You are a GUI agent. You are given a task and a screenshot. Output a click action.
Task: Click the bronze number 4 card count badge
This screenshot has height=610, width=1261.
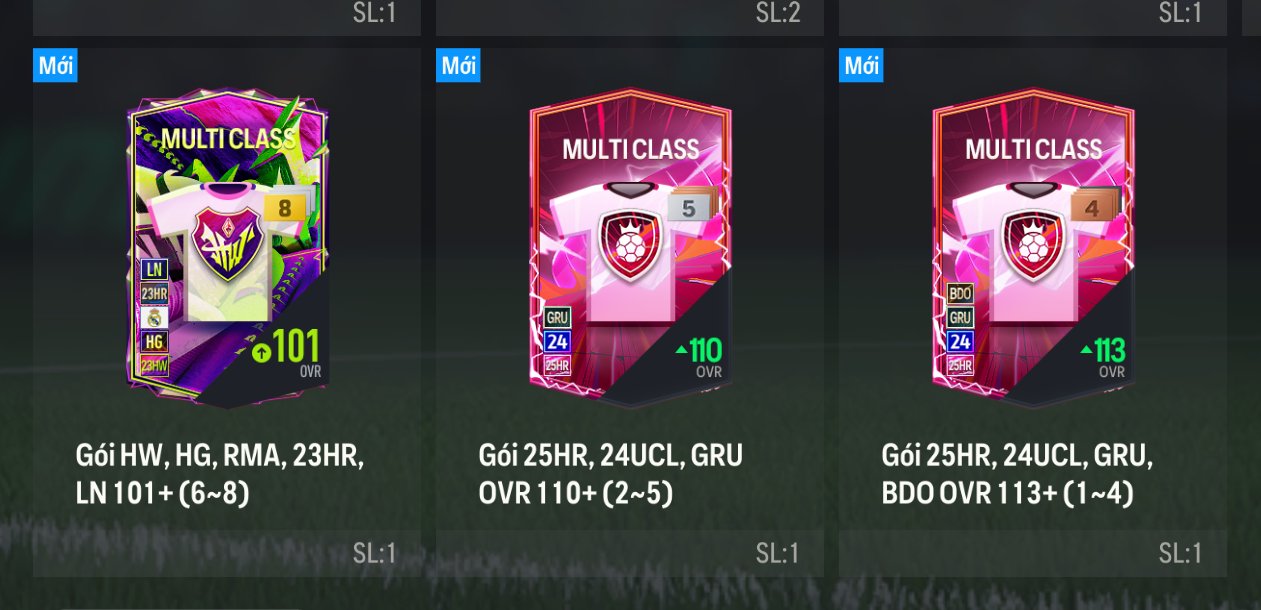pos(1092,207)
